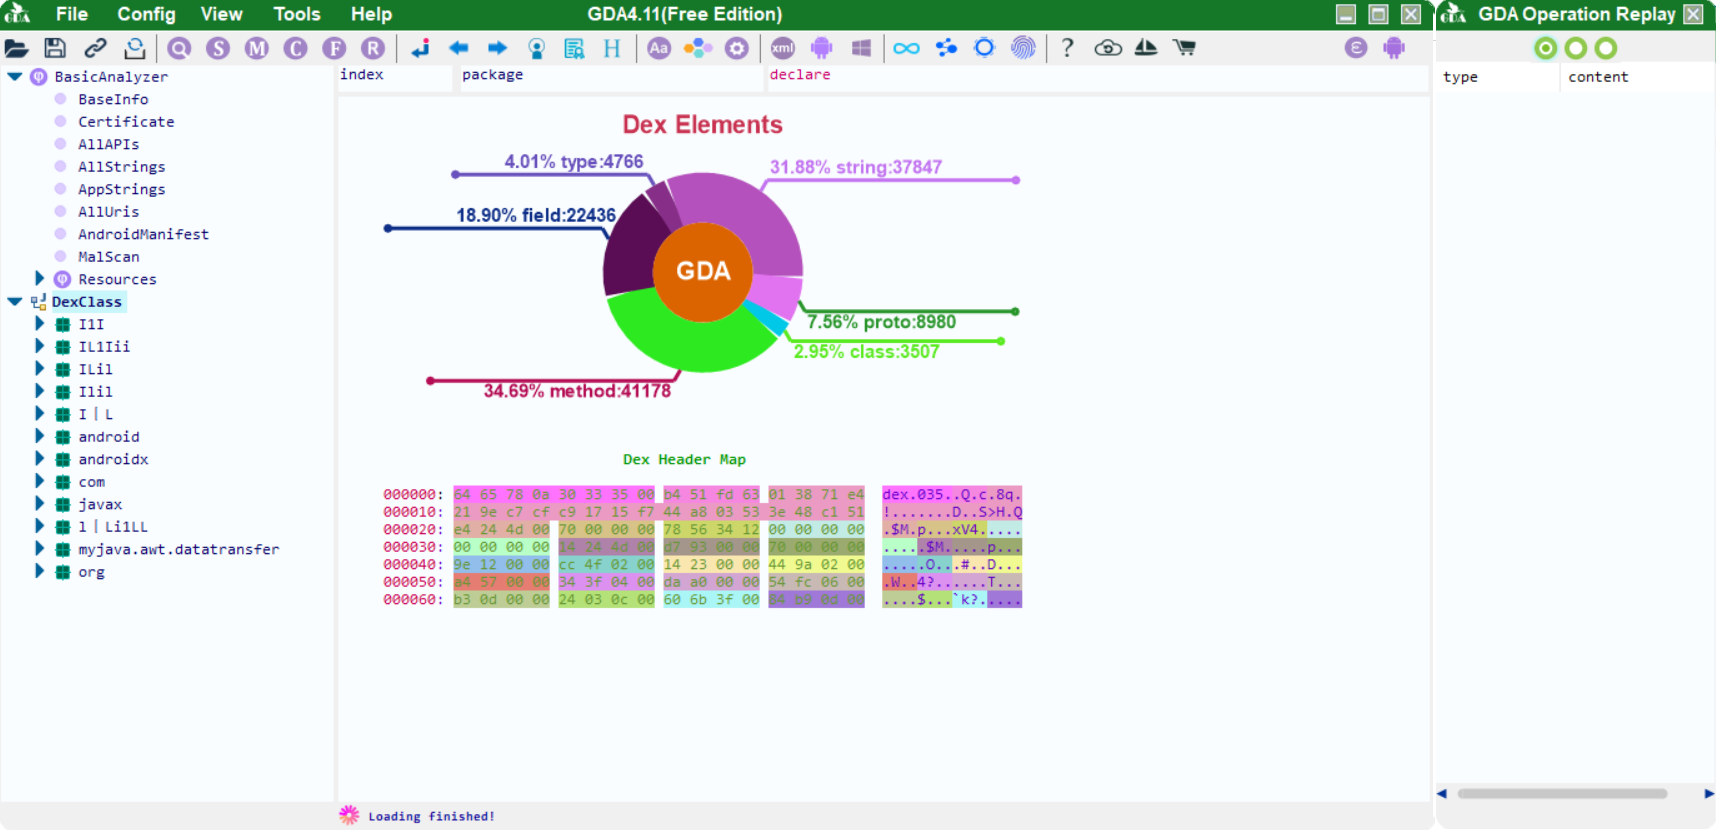The height and width of the screenshot is (830, 1716).
Task: Go back with the blue left arrow
Action: [x=459, y=48]
